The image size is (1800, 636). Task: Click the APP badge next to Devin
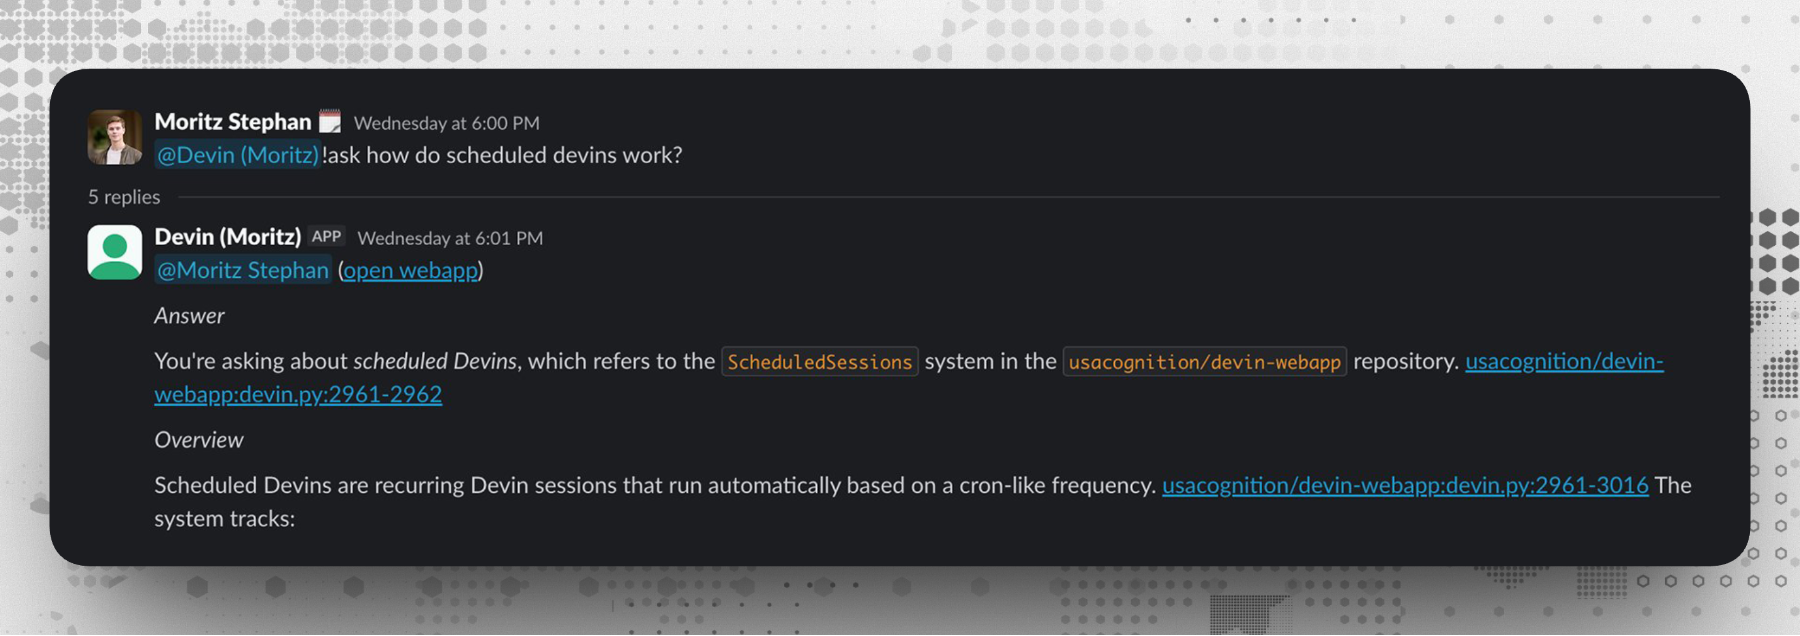326,237
